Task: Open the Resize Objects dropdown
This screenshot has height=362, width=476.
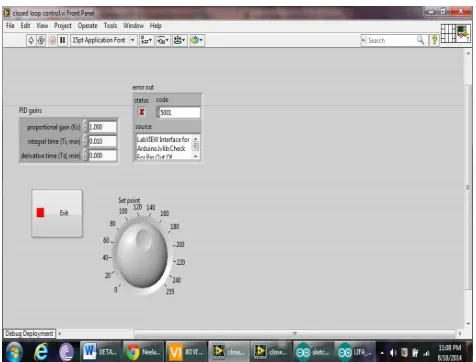Action: [x=180, y=40]
